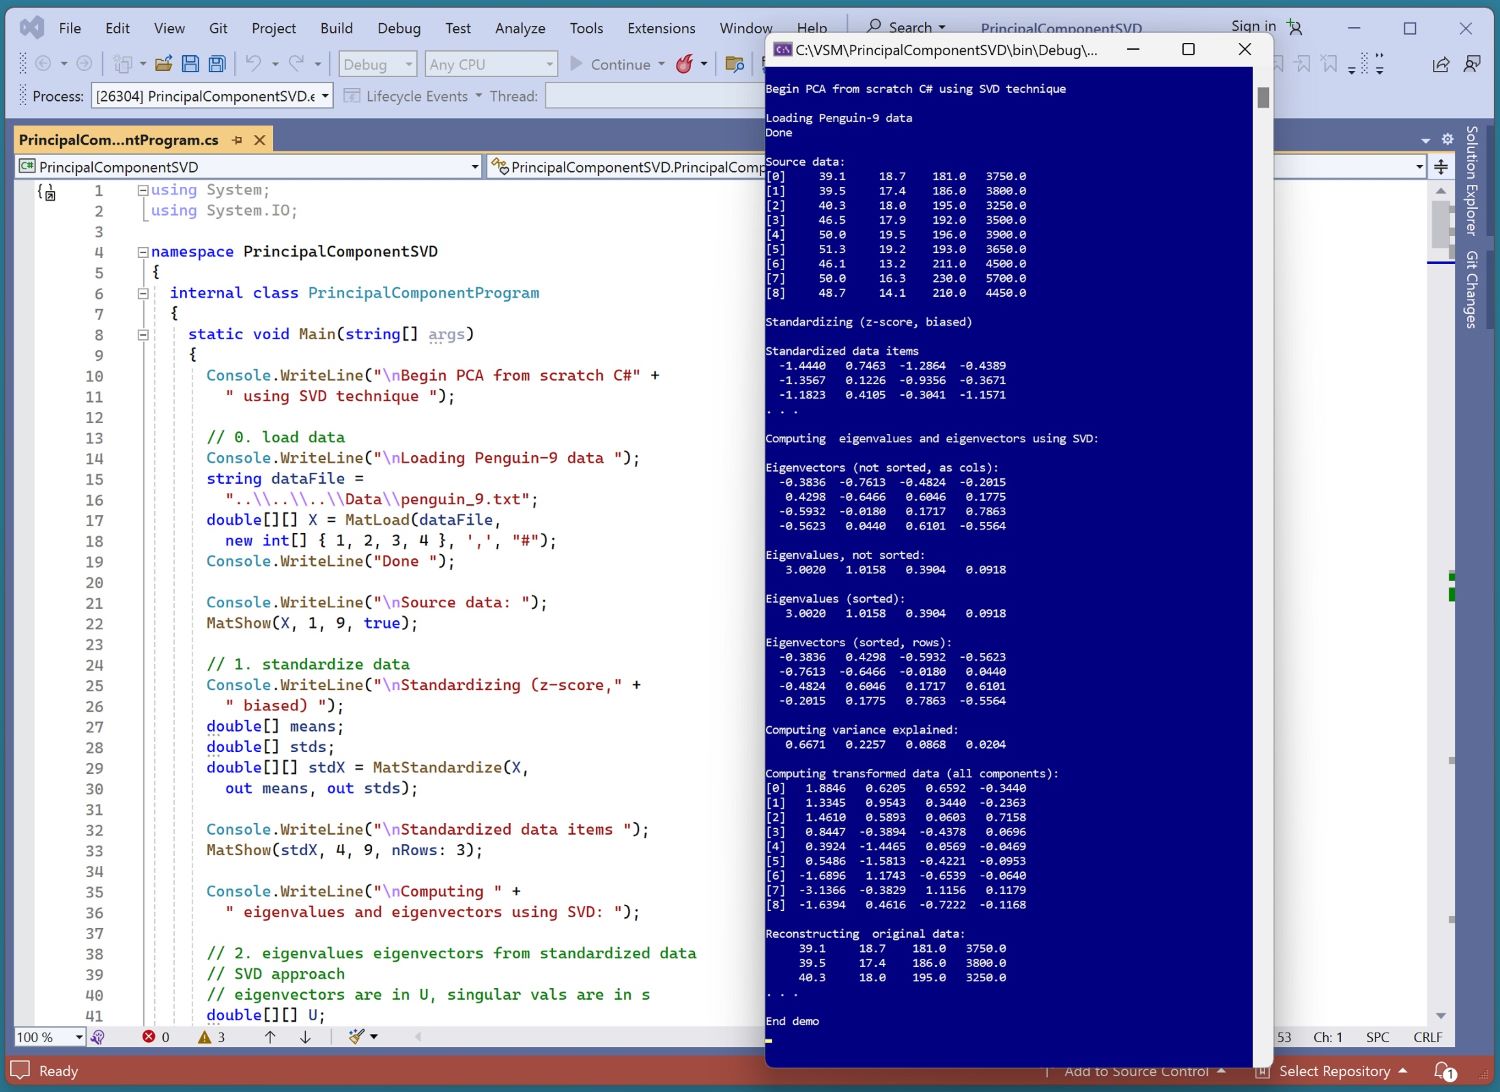This screenshot has width=1500, height=1092.
Task: Open the Process dropdown list
Action: [325, 96]
